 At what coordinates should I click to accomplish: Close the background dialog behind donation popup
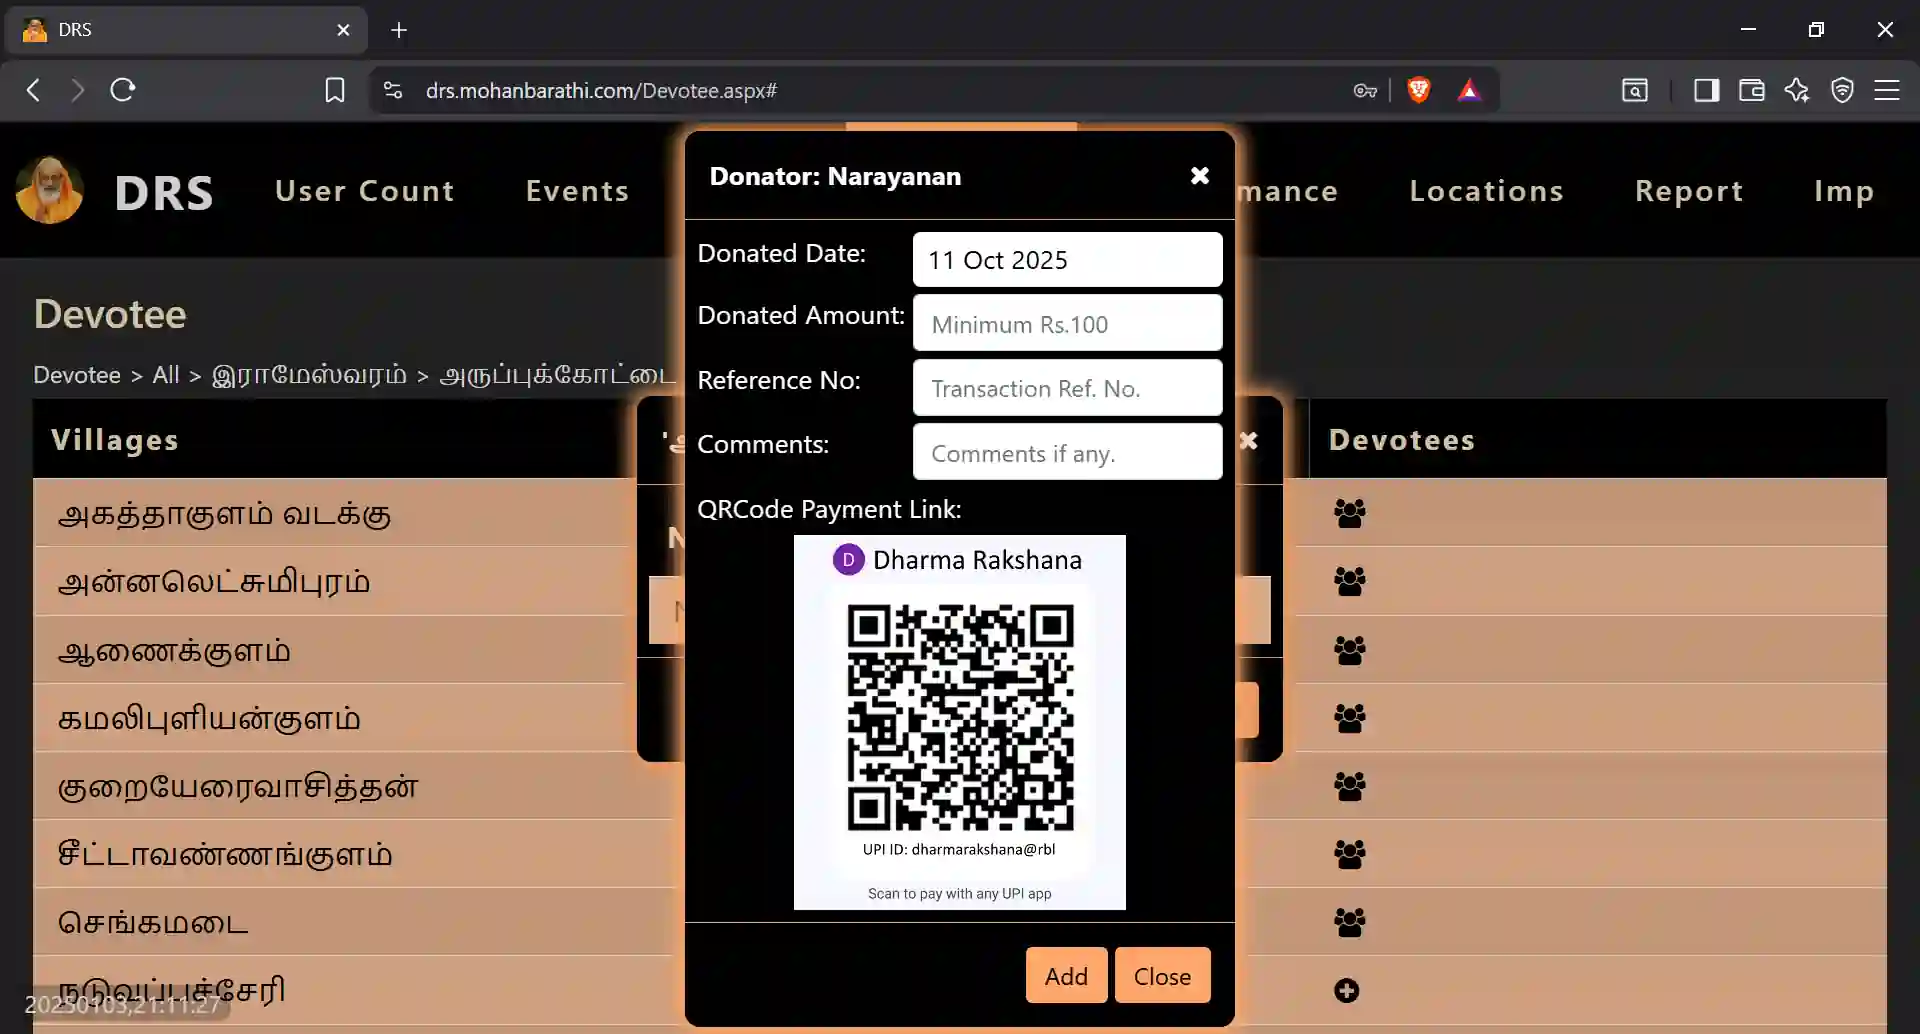(1249, 441)
